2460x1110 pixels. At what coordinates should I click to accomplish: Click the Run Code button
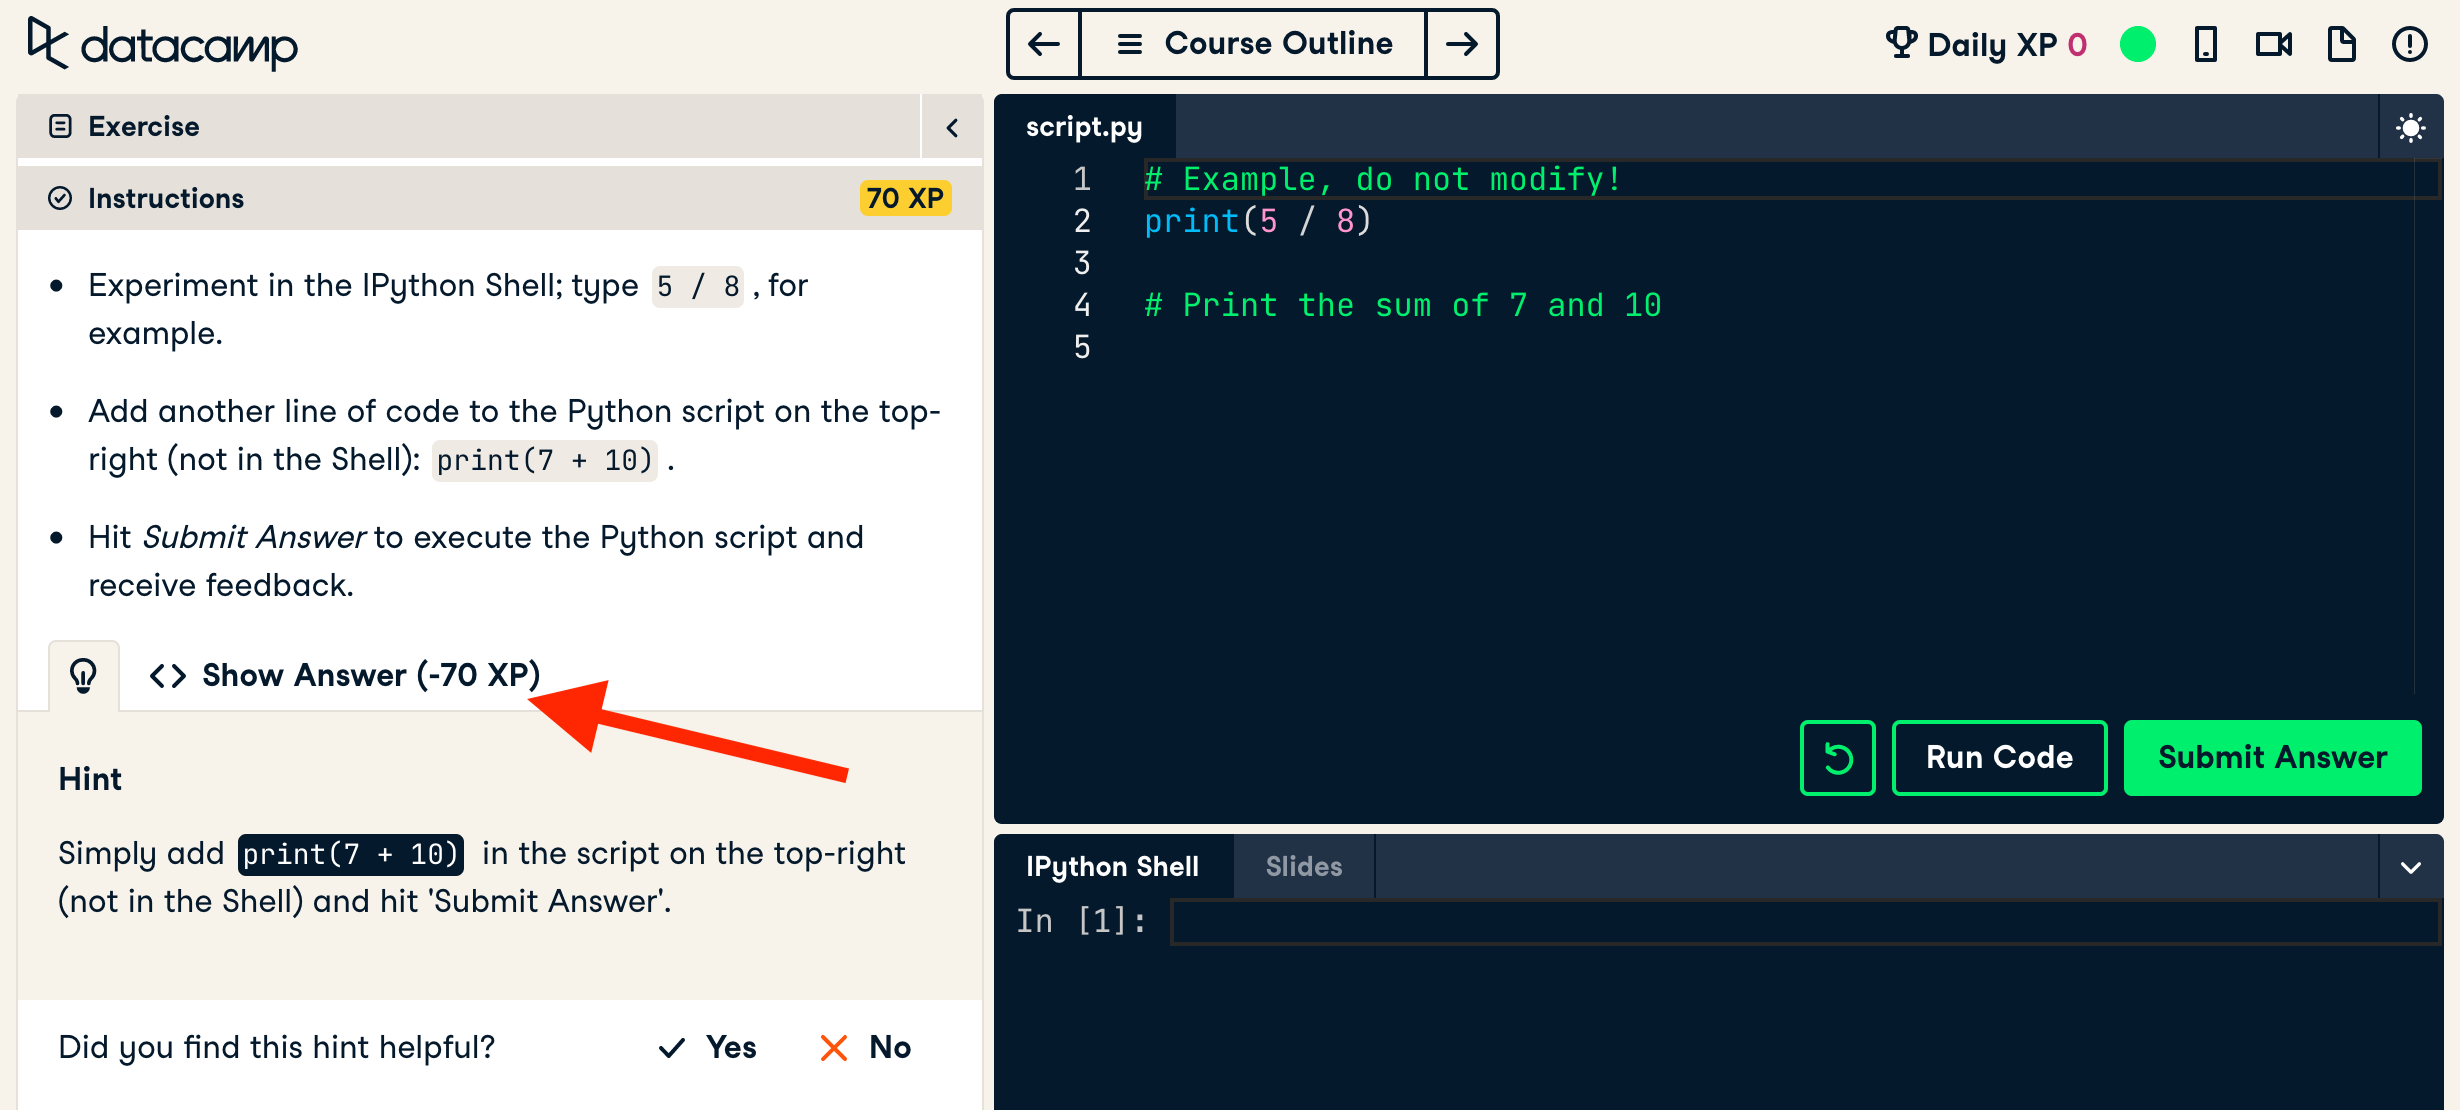1999,758
